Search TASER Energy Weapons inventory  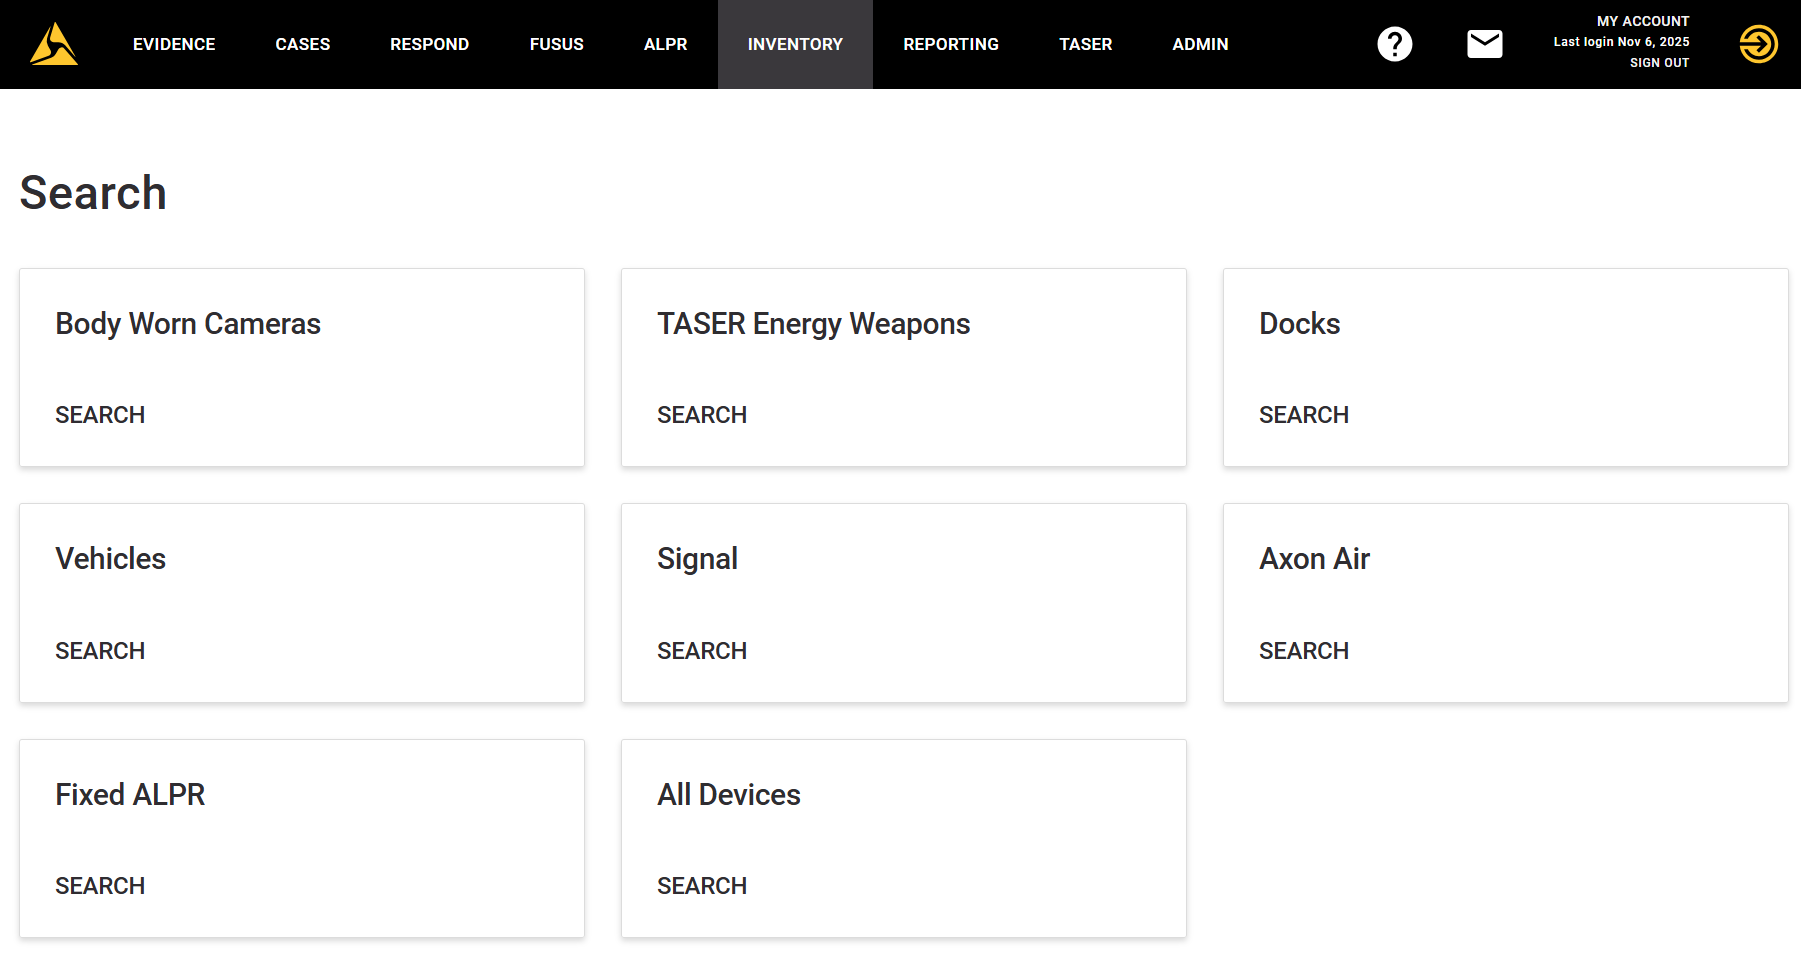coord(702,415)
